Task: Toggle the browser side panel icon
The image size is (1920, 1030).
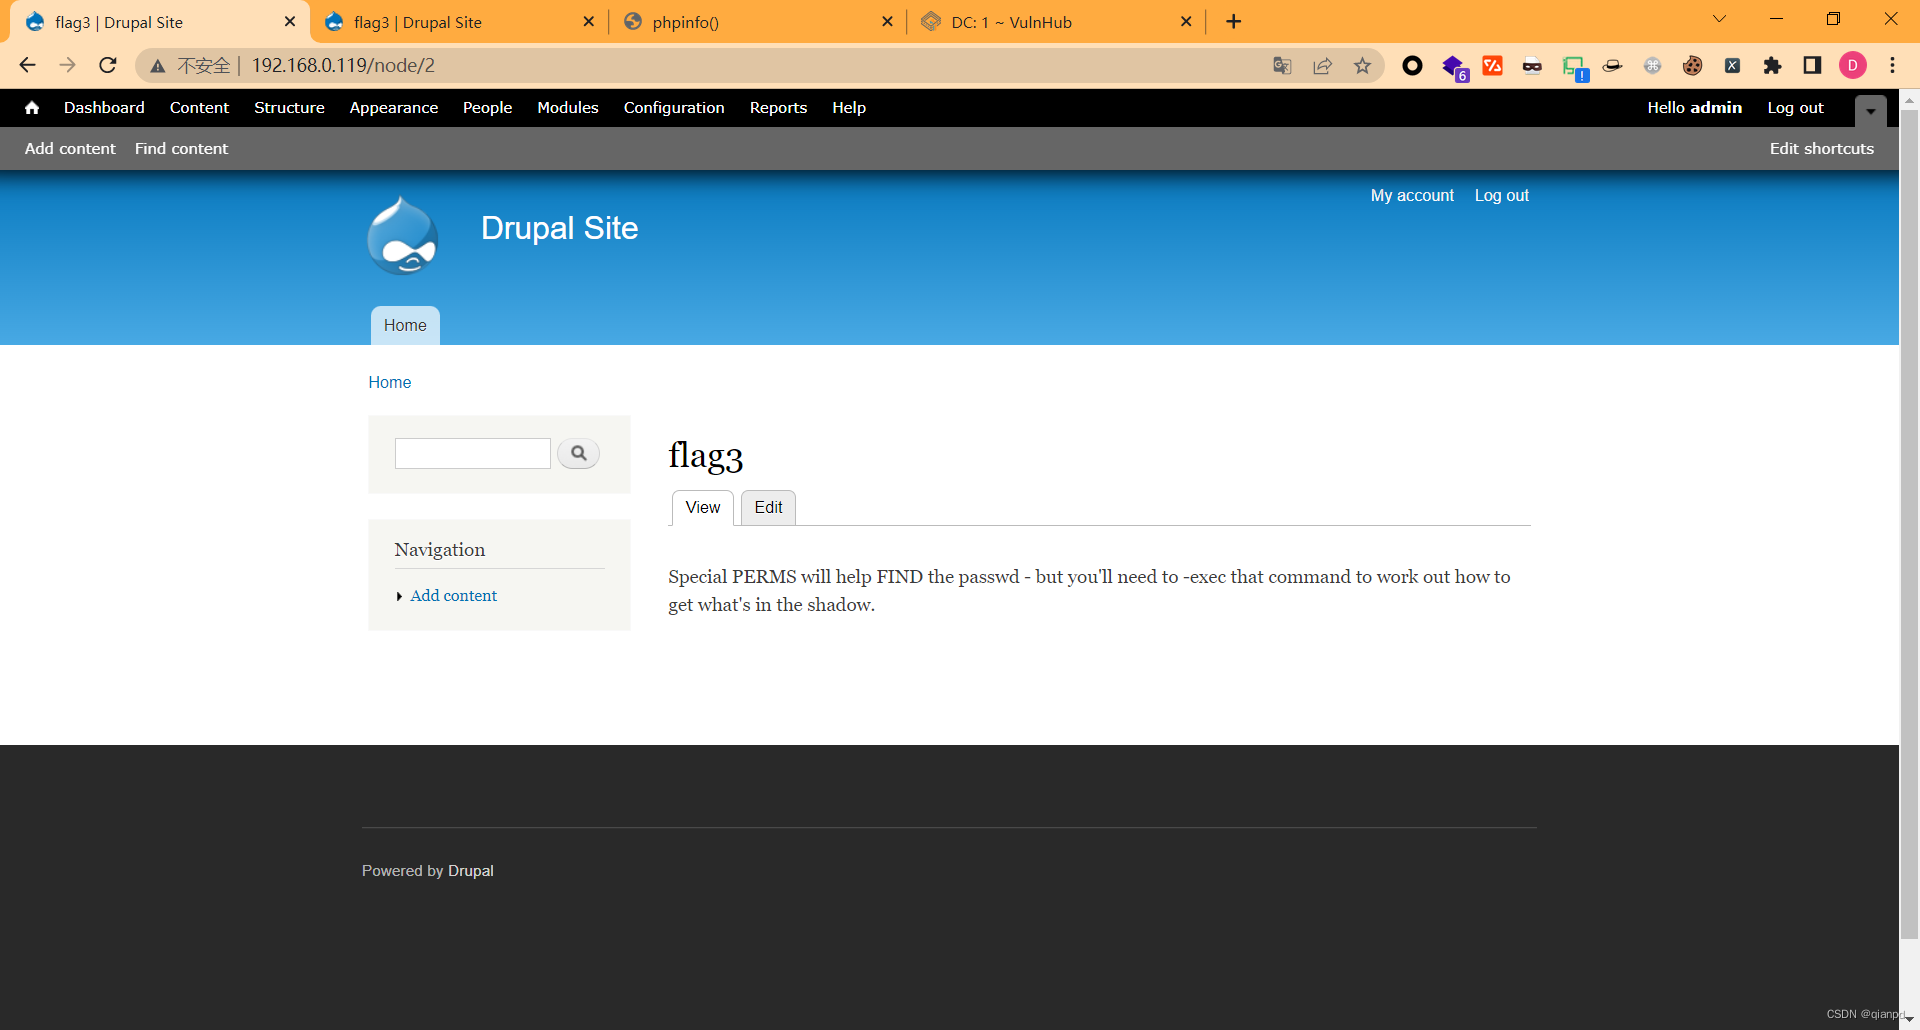Action: [x=1812, y=66]
